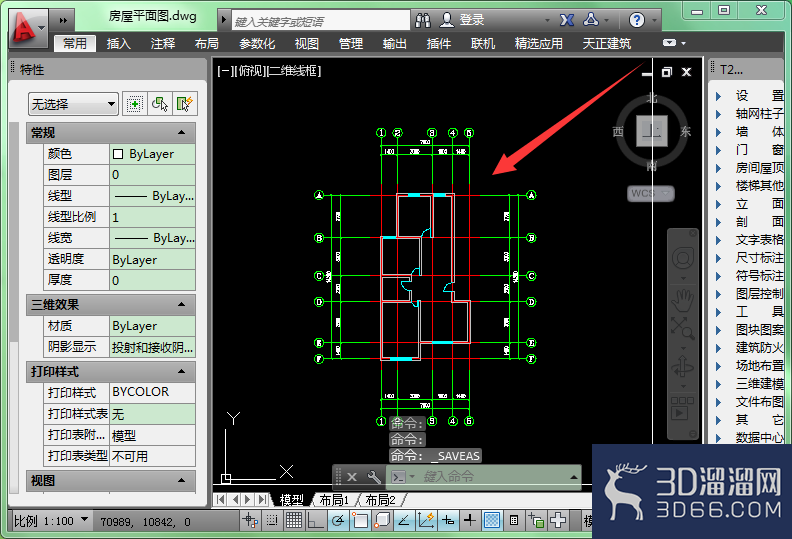Select Zoom Extents on navigation bar

pos(682,328)
